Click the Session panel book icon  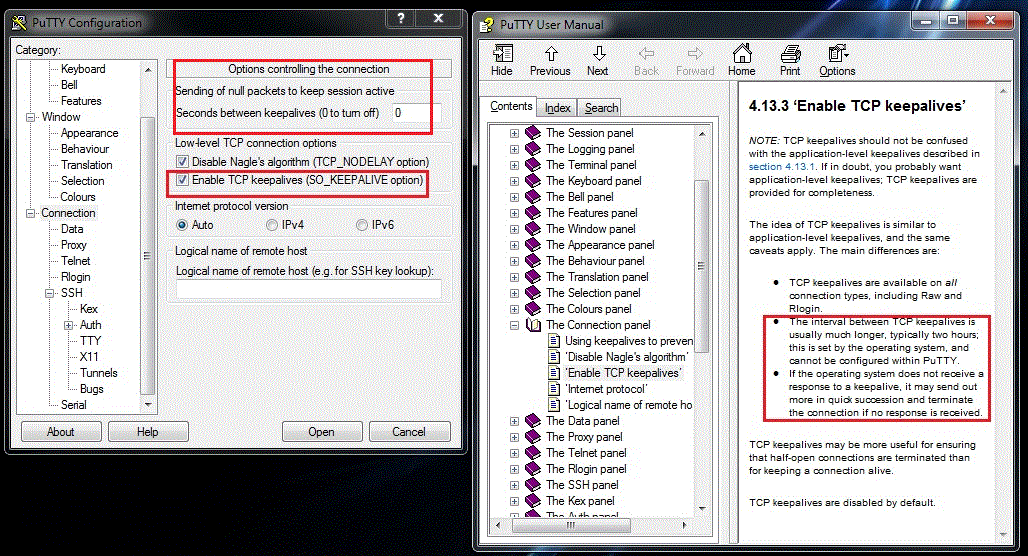[533, 132]
